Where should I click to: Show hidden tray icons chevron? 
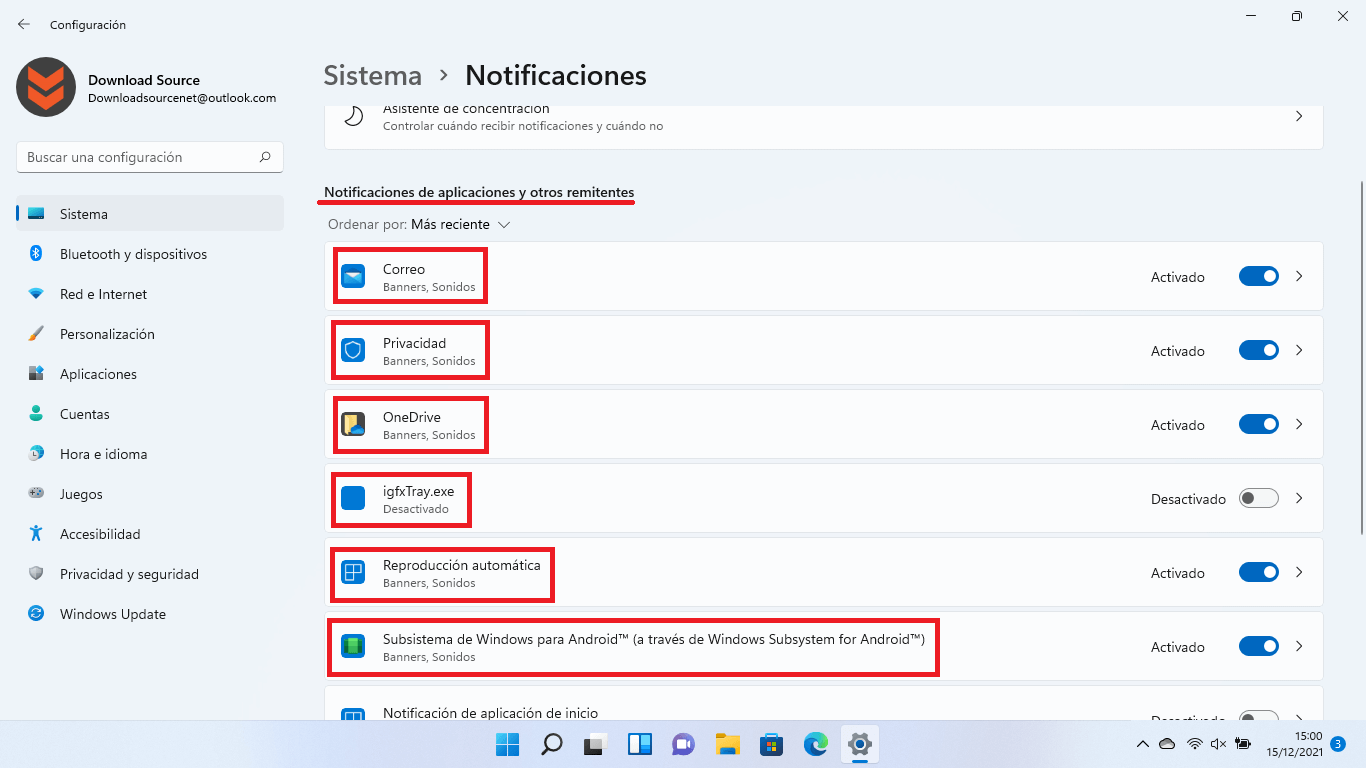1143,744
